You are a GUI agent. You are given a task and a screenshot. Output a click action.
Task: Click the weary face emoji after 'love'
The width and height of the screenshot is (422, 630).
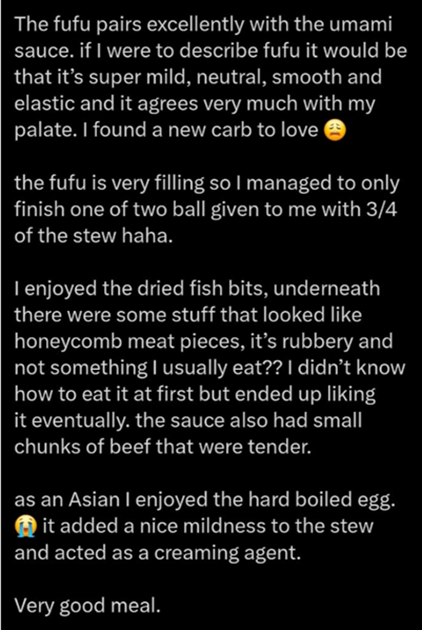pos(334,131)
